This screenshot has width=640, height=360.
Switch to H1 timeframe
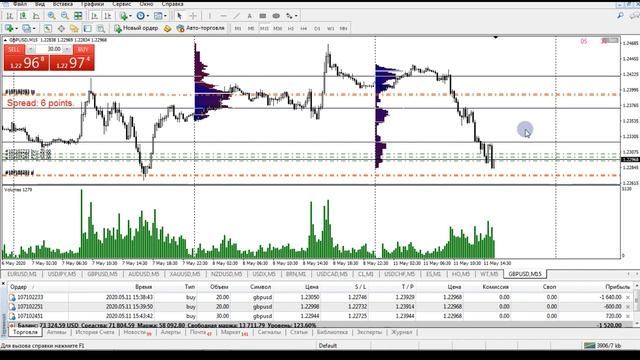[291, 28]
